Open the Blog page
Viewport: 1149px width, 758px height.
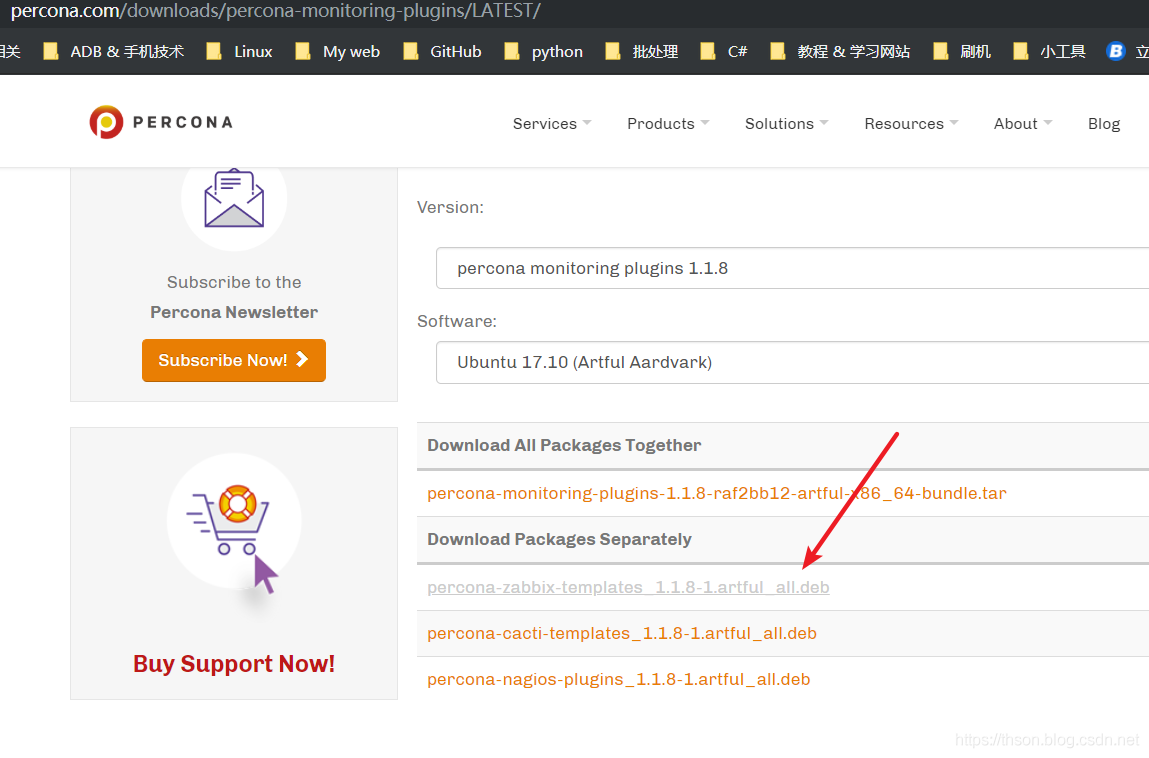click(x=1104, y=124)
